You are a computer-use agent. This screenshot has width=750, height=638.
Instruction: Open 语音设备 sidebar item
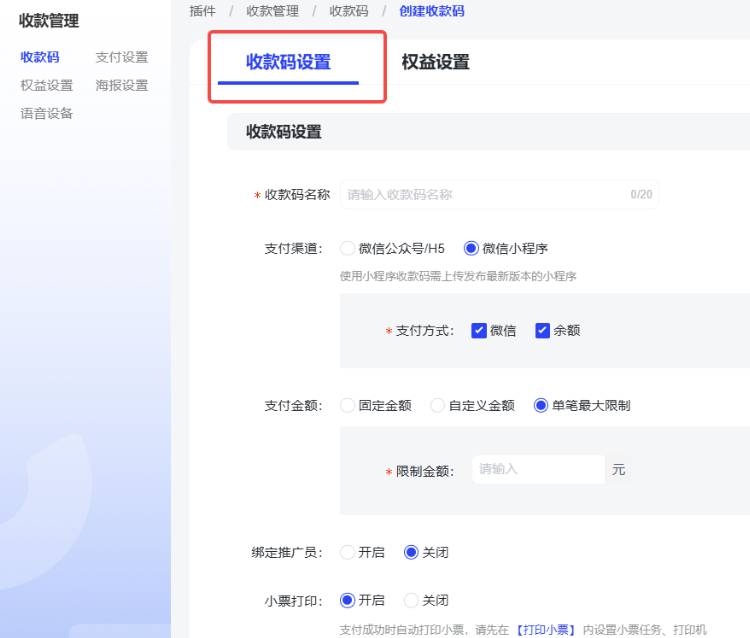click(x=46, y=113)
